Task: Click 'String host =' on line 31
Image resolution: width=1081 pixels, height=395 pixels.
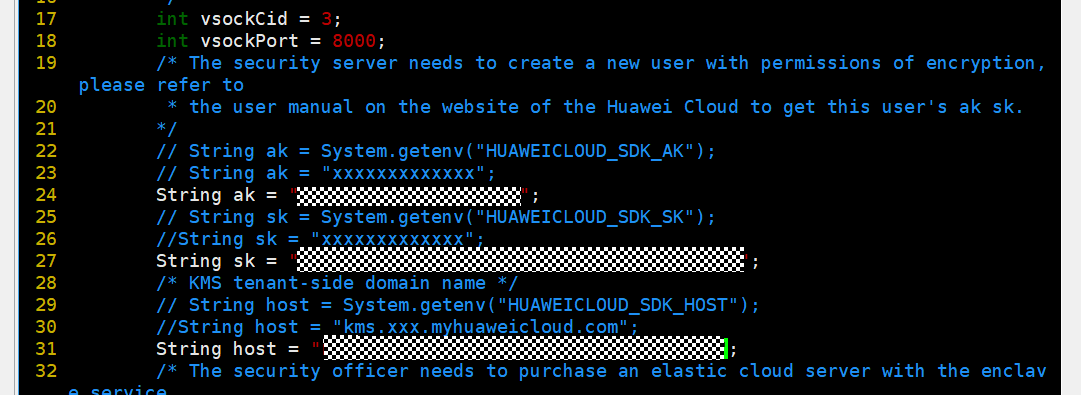Action: [227, 350]
